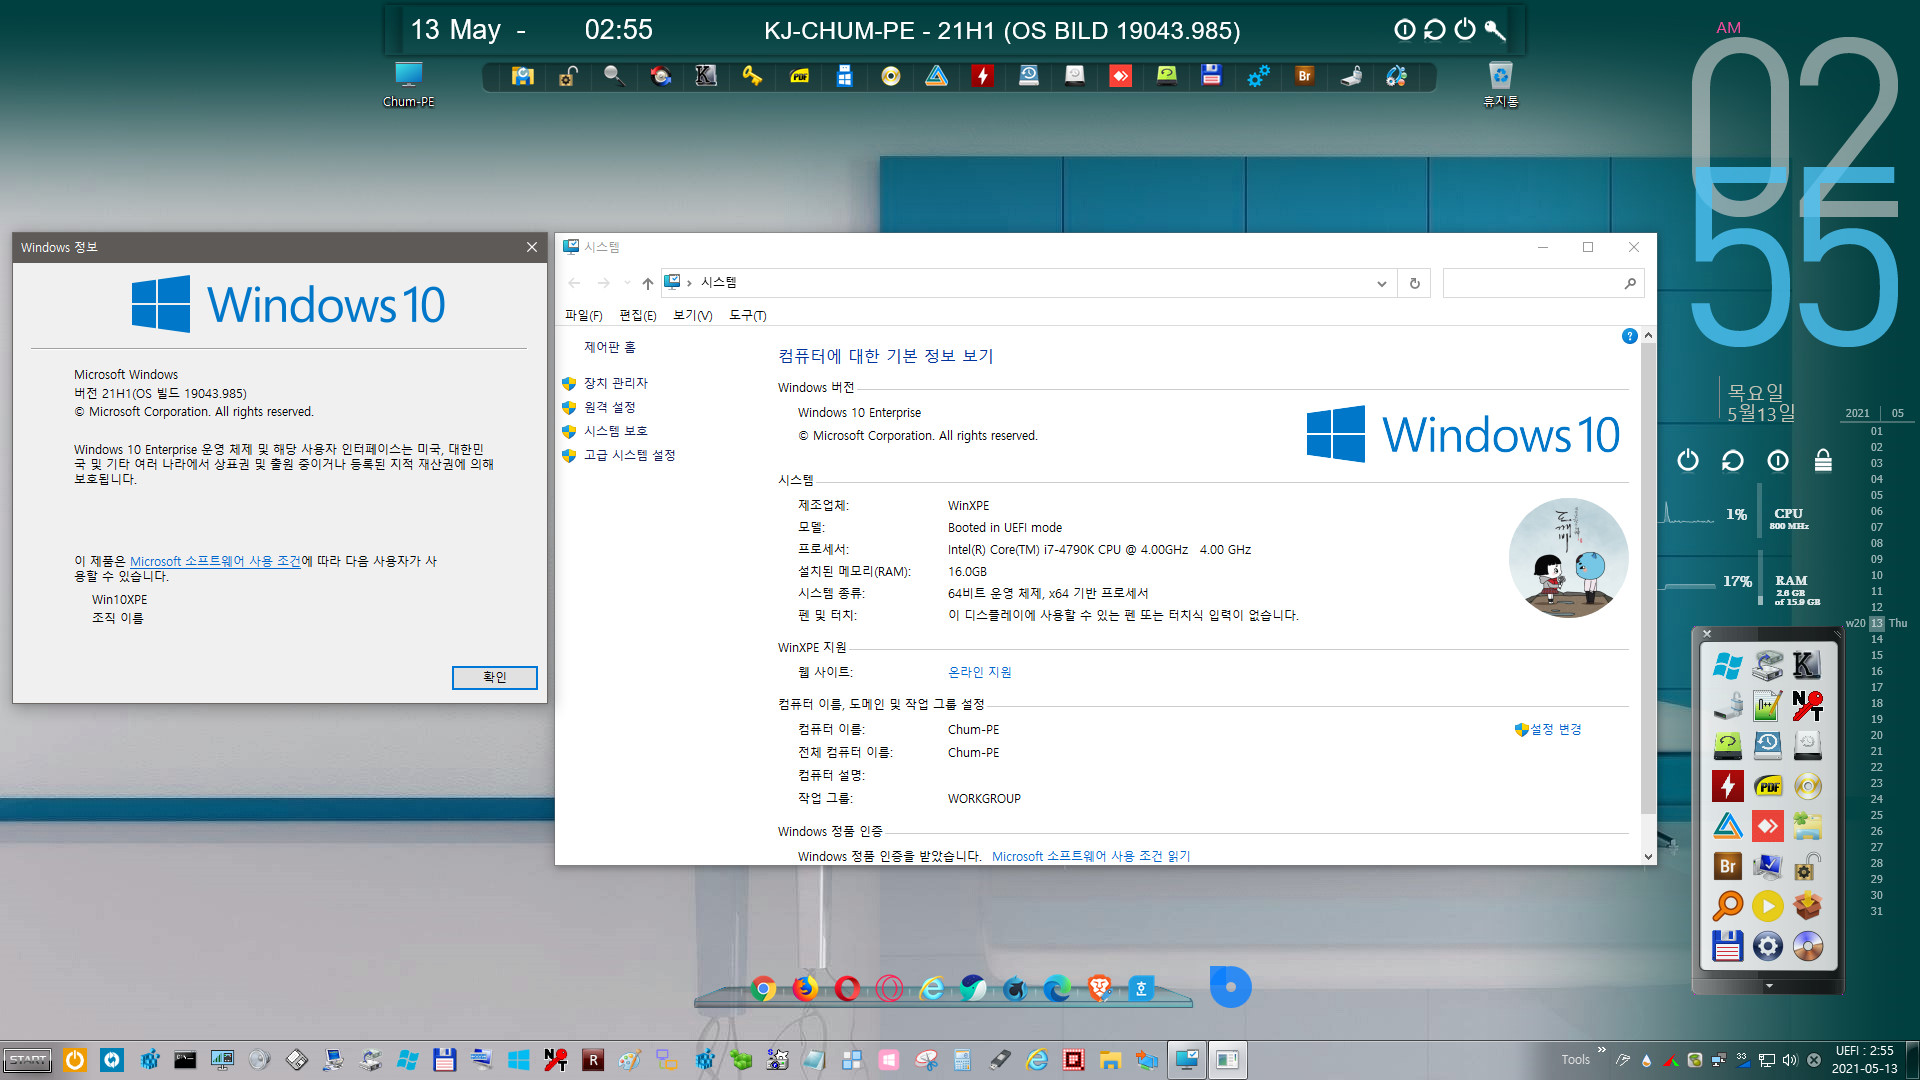The image size is (1920, 1080).
Task: Open the command prompt icon in taskbar
Action: 185,1059
